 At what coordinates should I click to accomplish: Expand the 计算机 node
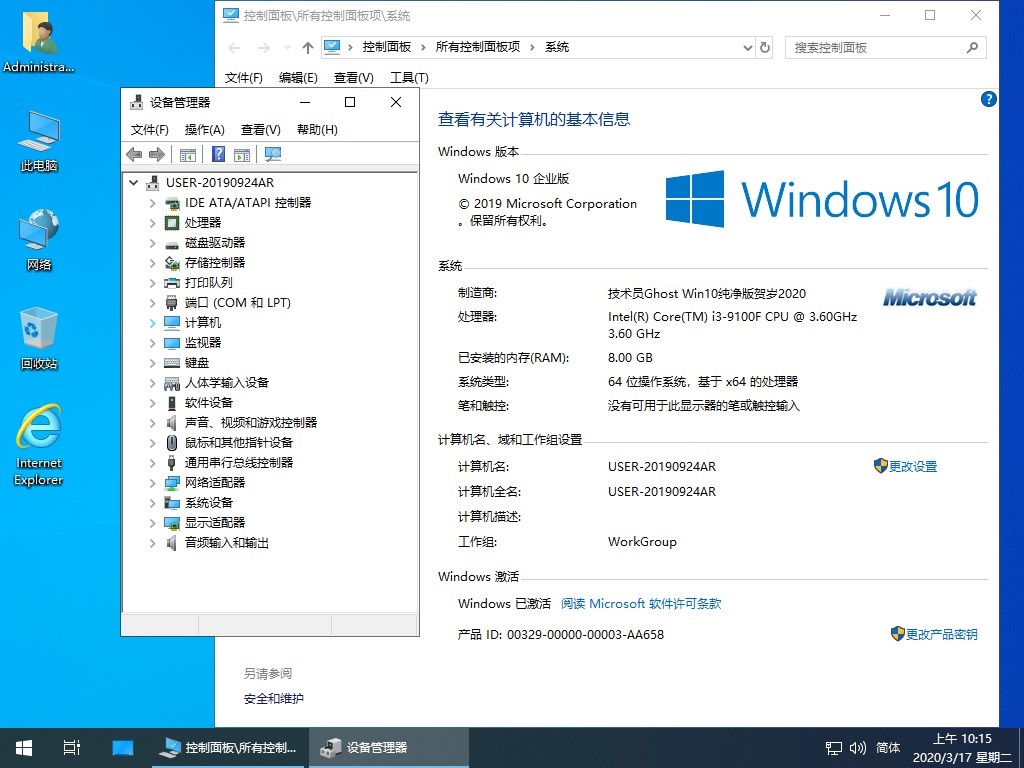click(x=152, y=323)
